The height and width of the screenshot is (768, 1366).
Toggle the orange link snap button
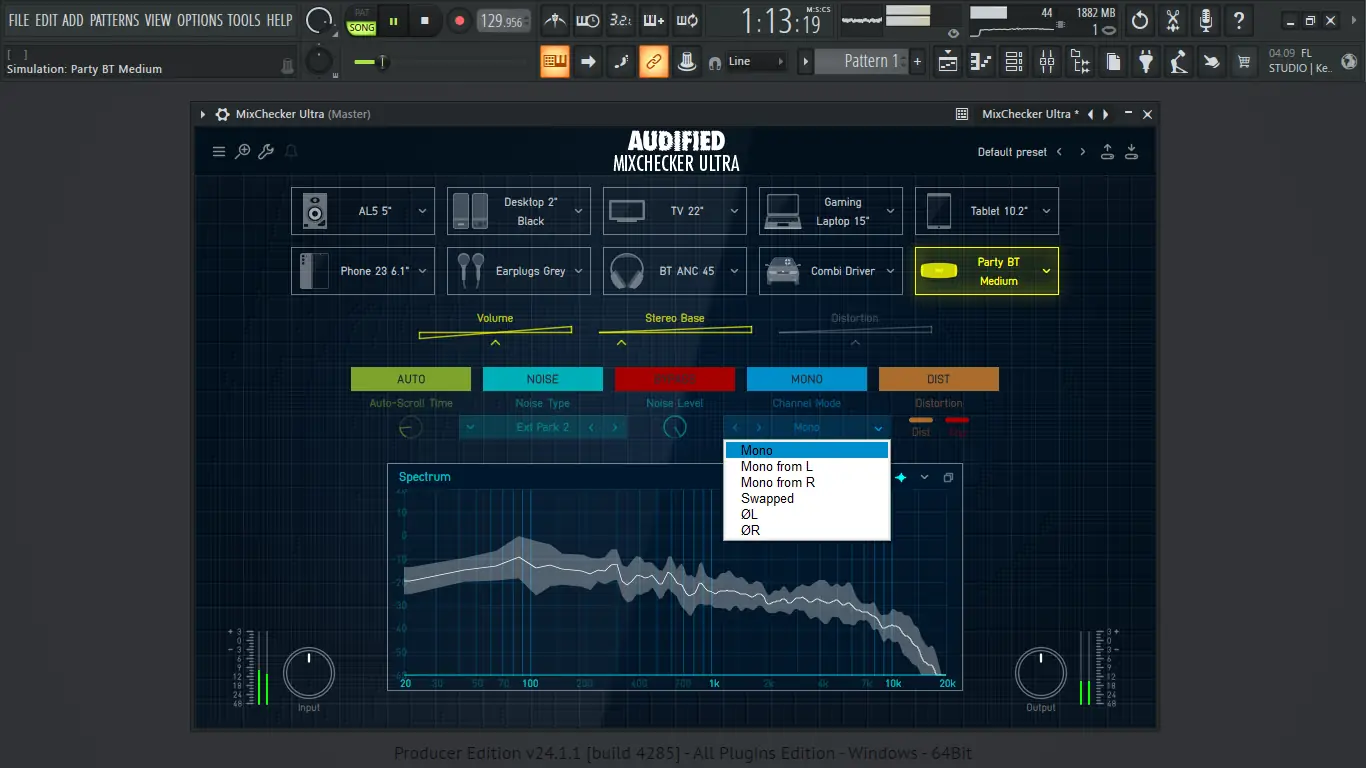click(x=654, y=62)
